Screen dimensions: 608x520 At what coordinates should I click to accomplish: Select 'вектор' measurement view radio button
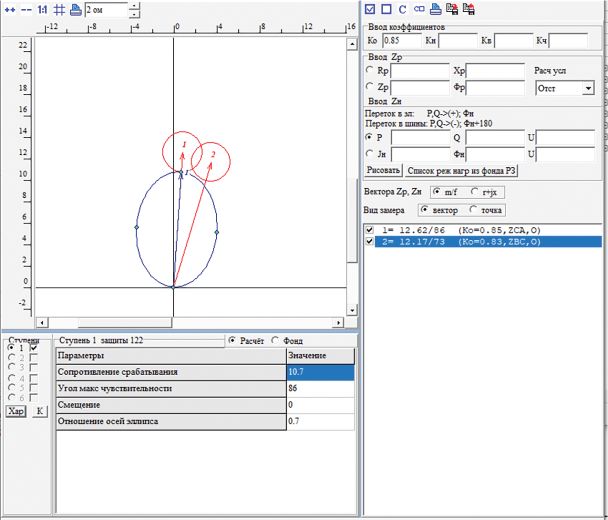425,209
